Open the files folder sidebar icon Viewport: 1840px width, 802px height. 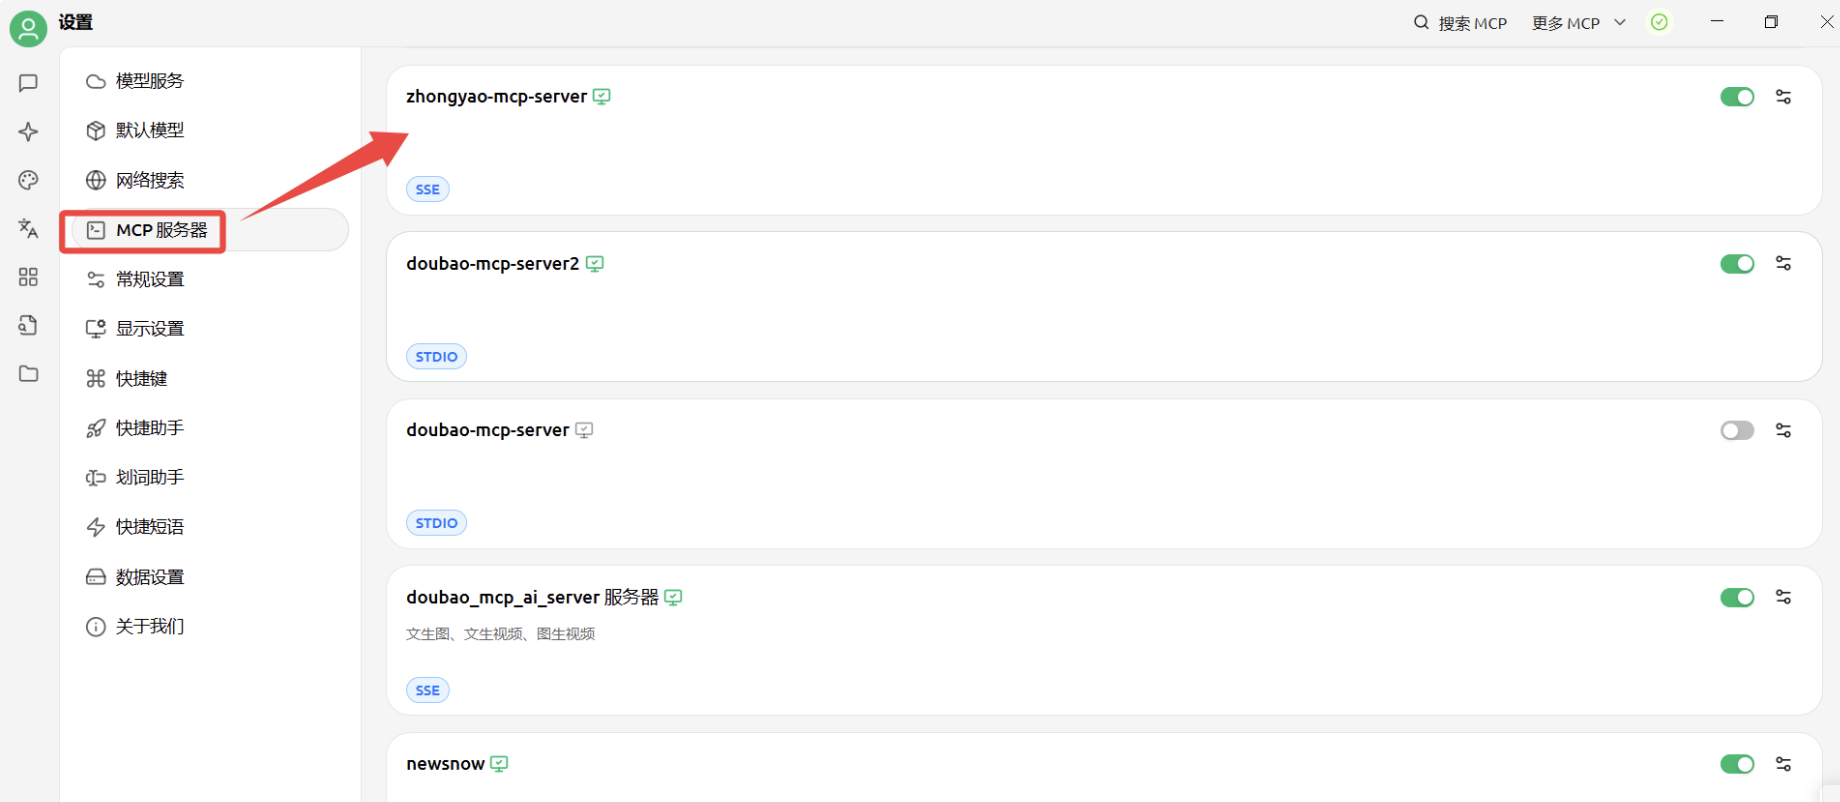coord(28,374)
